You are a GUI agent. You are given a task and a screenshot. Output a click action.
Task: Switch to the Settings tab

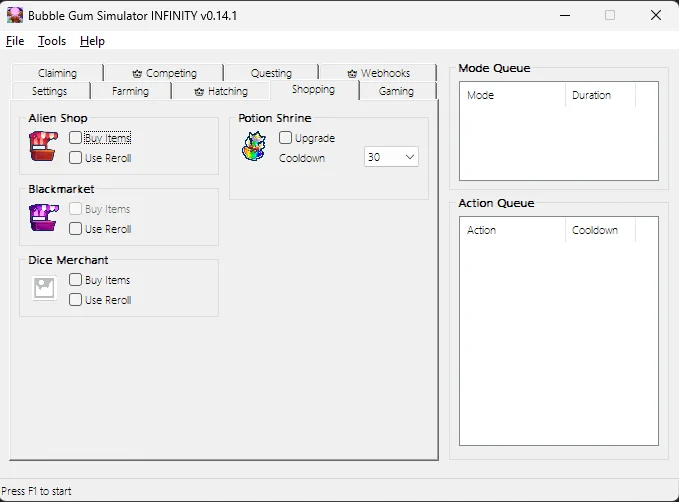coord(49,91)
